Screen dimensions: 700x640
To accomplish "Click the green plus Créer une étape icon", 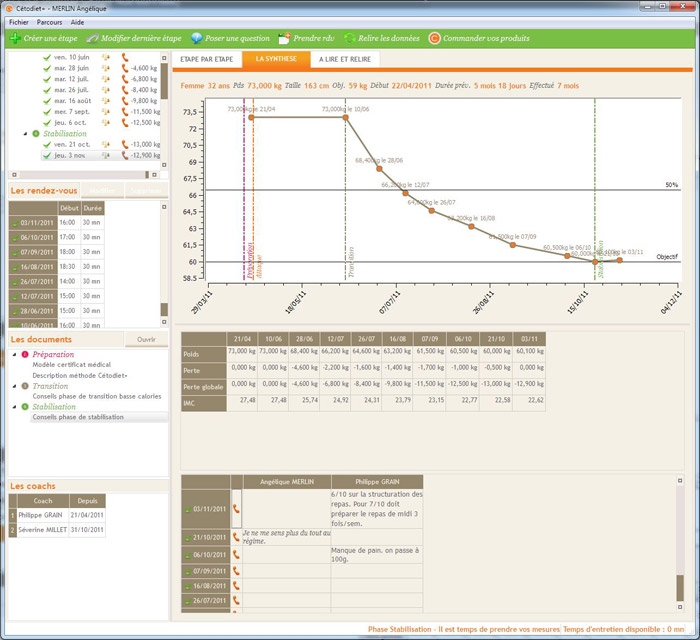I will (x=15, y=38).
